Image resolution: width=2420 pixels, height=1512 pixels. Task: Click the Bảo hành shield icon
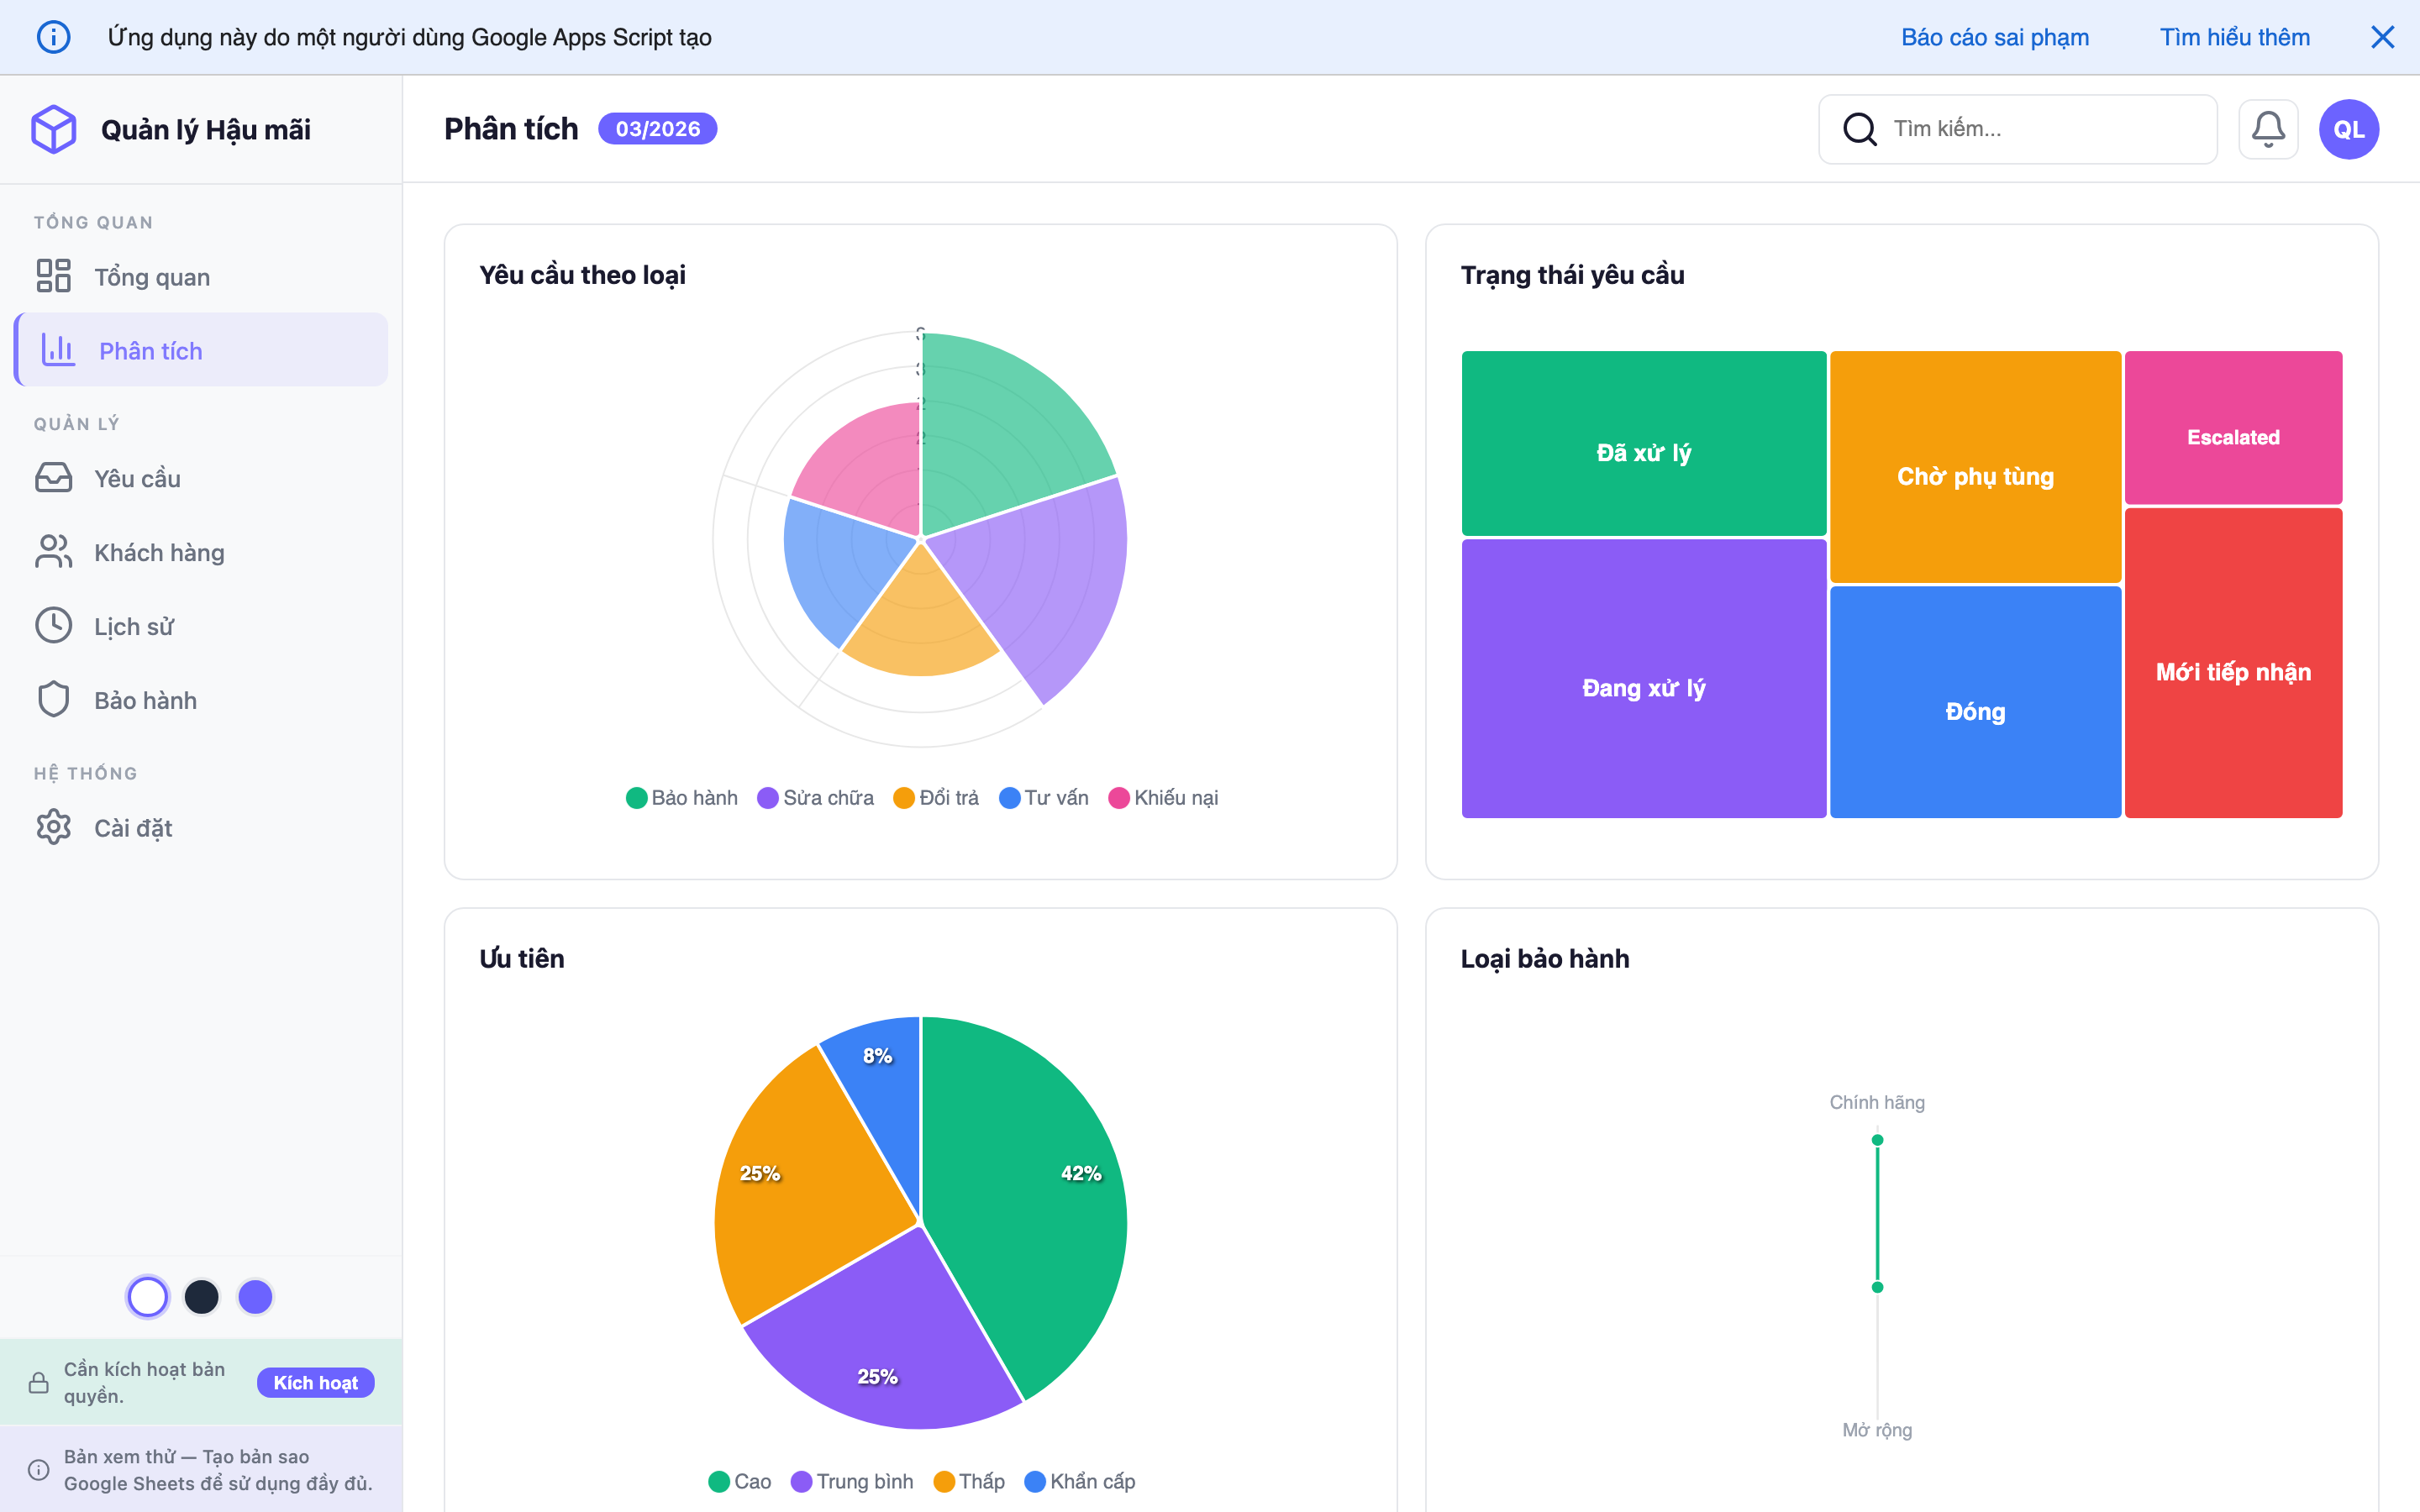coord(54,700)
